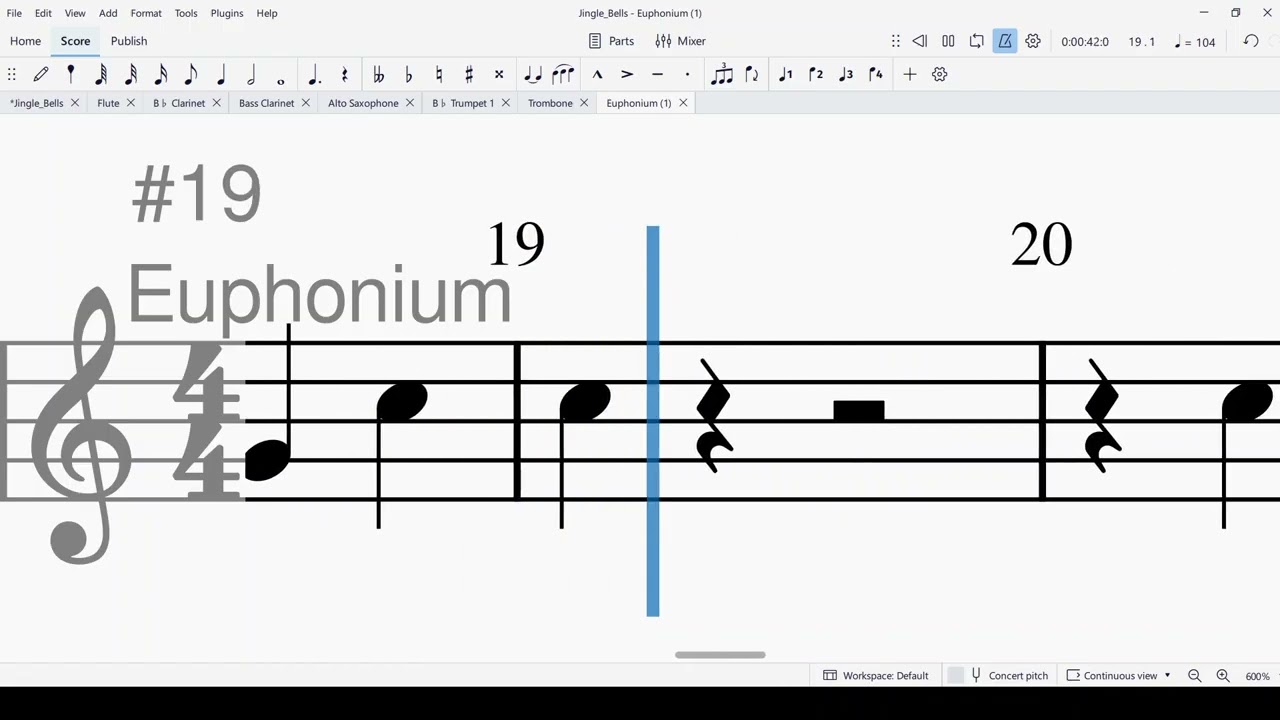Choose the half note duration
The height and width of the screenshot is (720, 1280).
[251, 74]
